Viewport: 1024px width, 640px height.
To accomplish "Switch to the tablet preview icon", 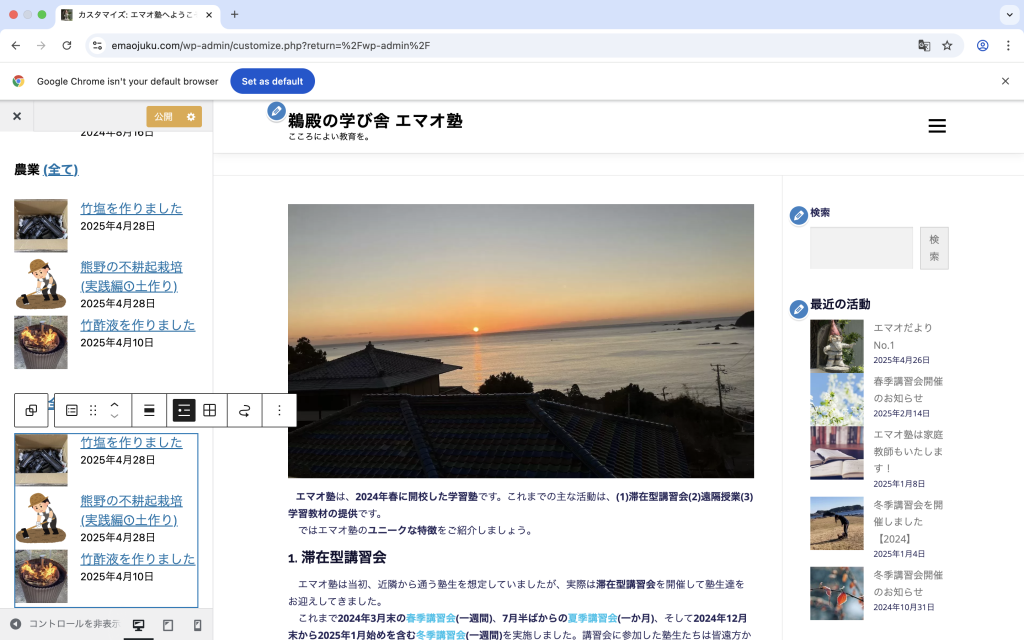I will tap(168, 625).
